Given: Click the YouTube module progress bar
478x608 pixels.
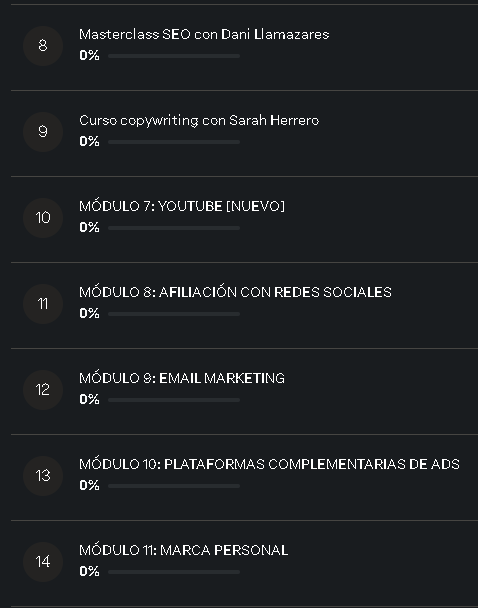Looking at the screenshot, I should pyautogui.click(x=174, y=228).
